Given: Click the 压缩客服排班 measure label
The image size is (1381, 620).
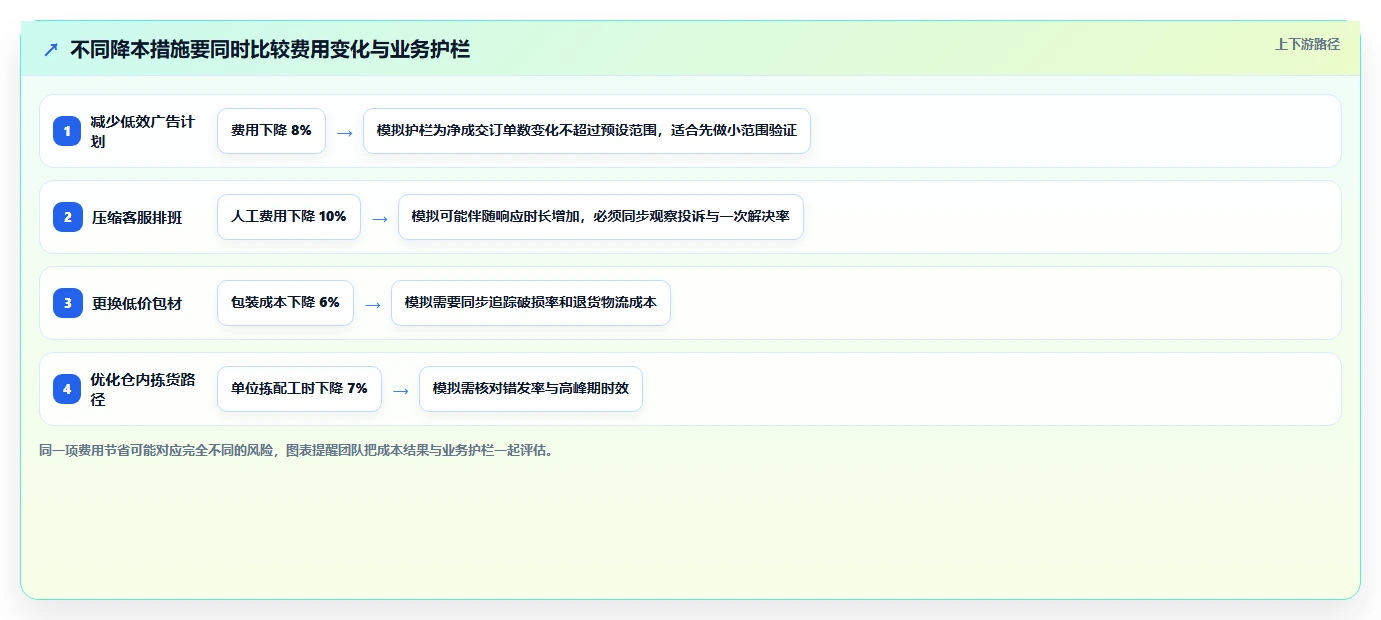Looking at the screenshot, I should pos(137,217).
